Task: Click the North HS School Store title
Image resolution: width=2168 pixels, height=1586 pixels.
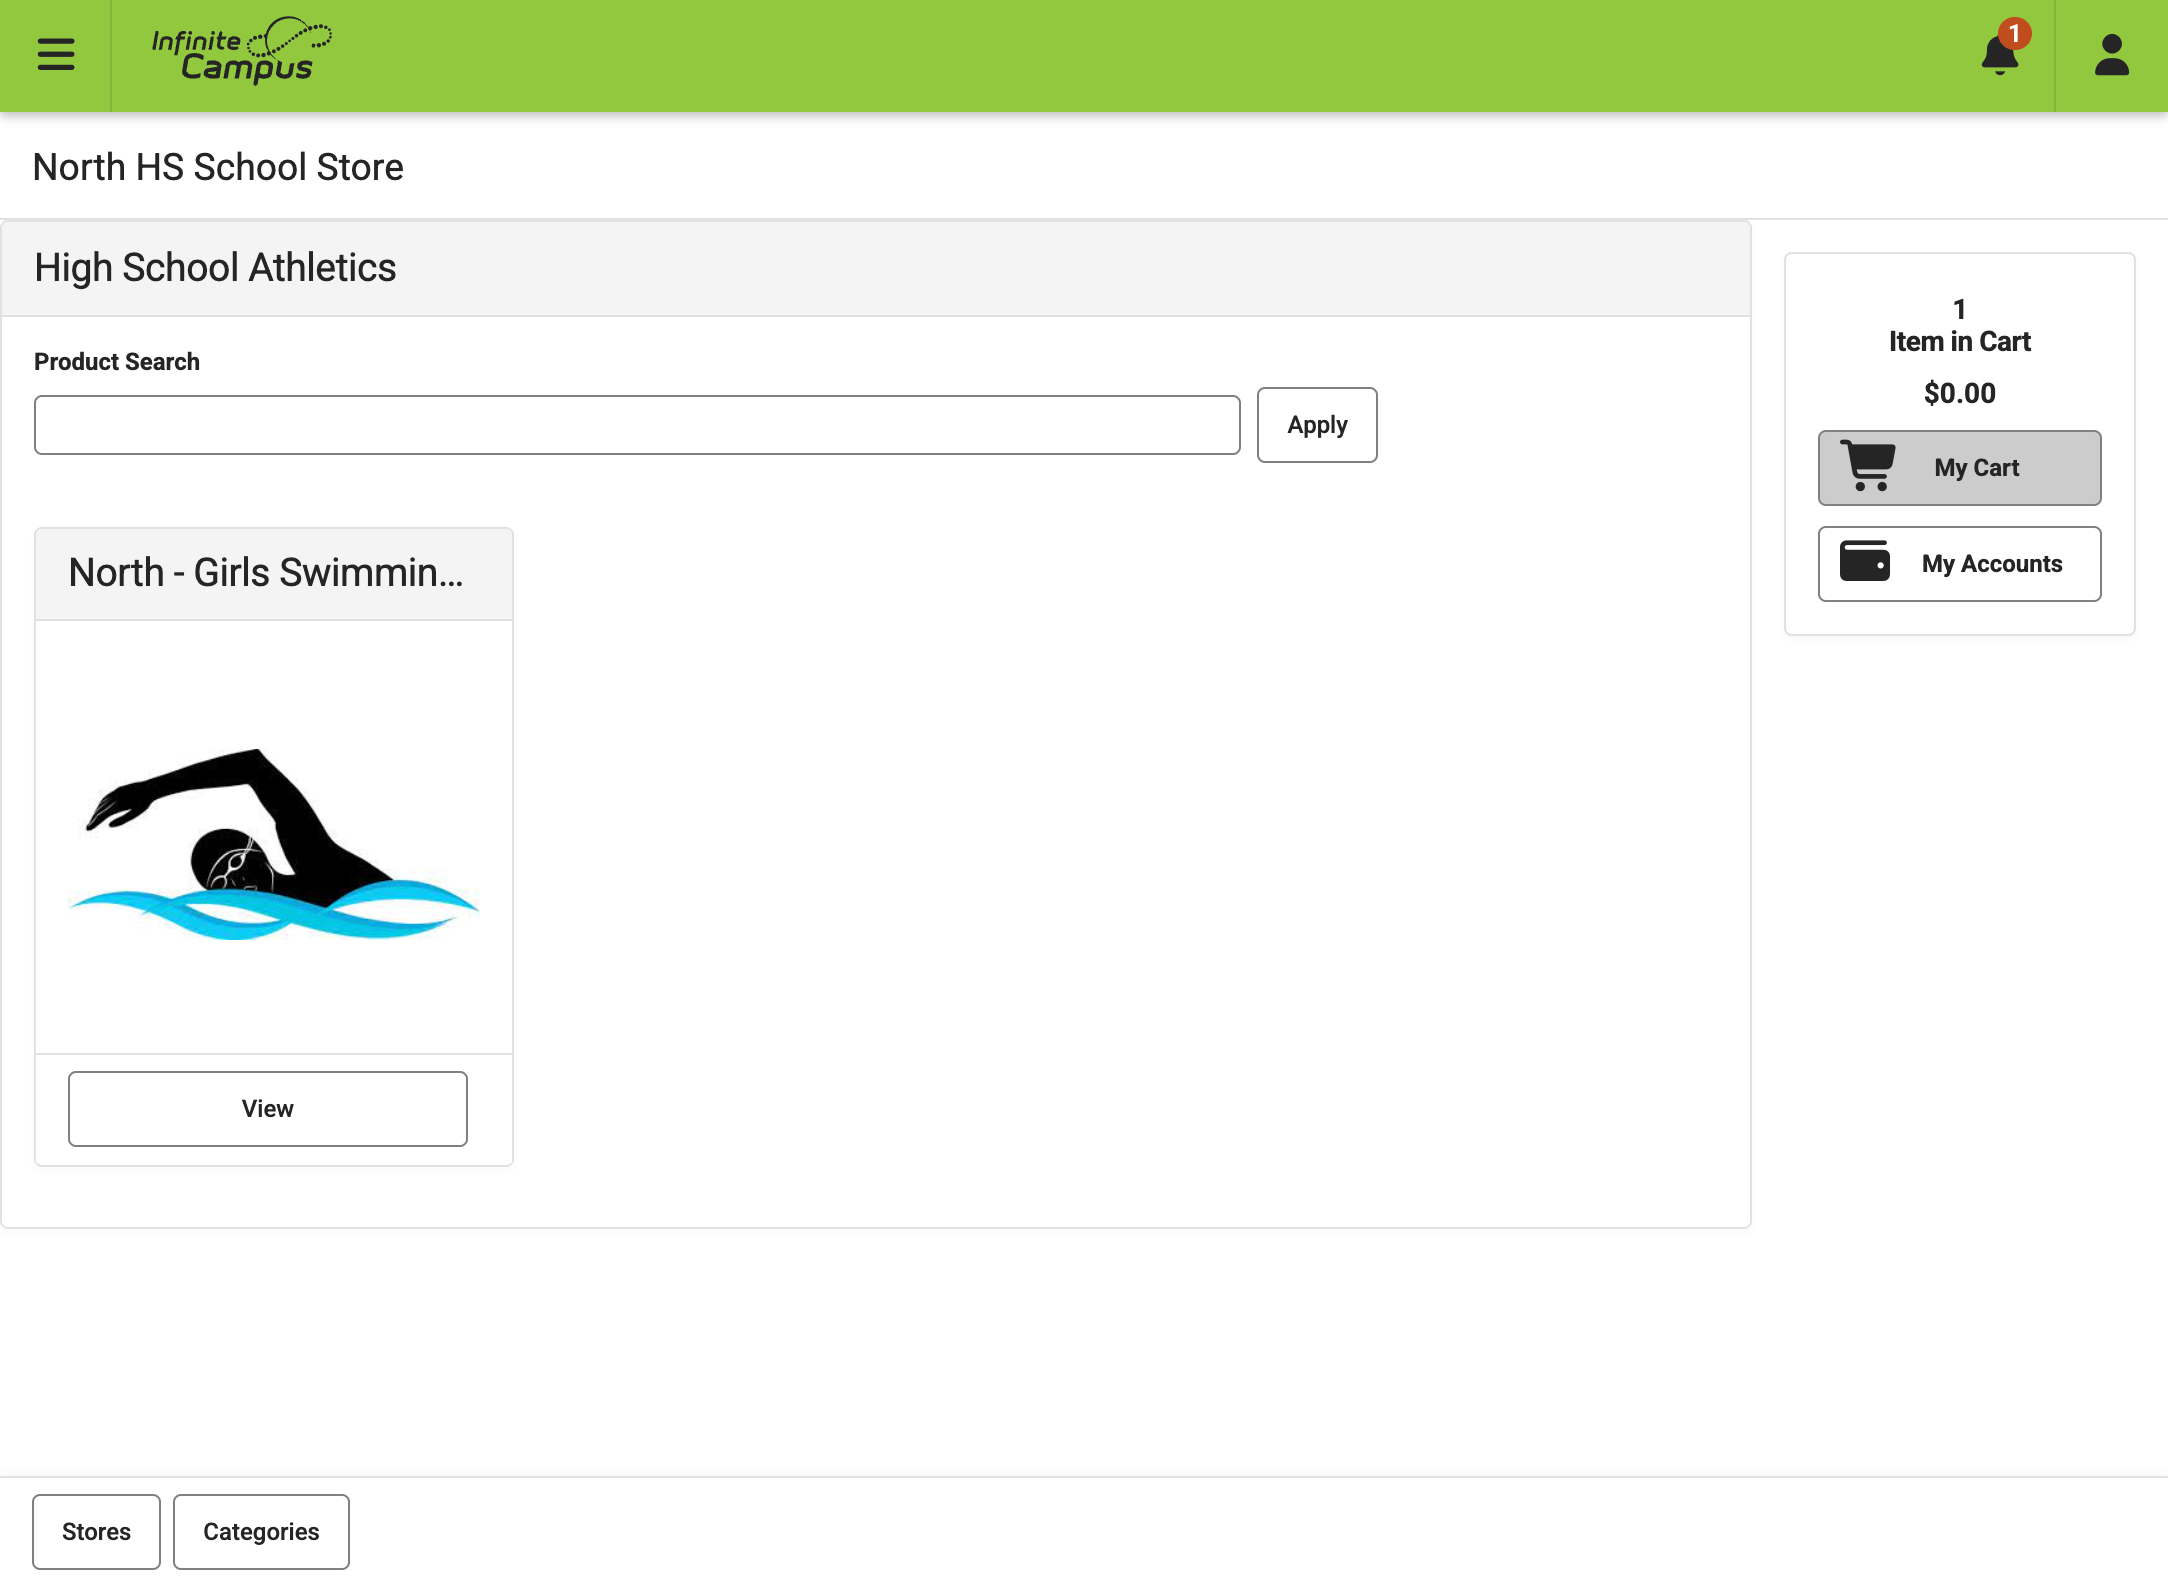Action: (x=218, y=167)
